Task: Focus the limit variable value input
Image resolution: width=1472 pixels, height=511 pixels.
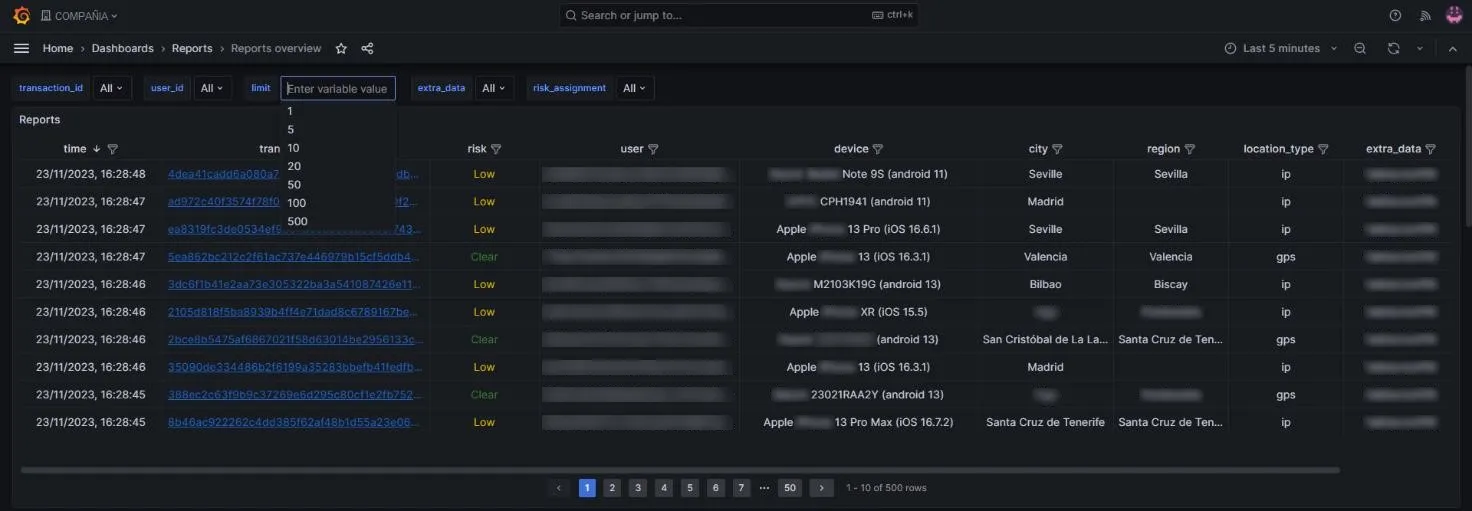Action: (x=338, y=88)
